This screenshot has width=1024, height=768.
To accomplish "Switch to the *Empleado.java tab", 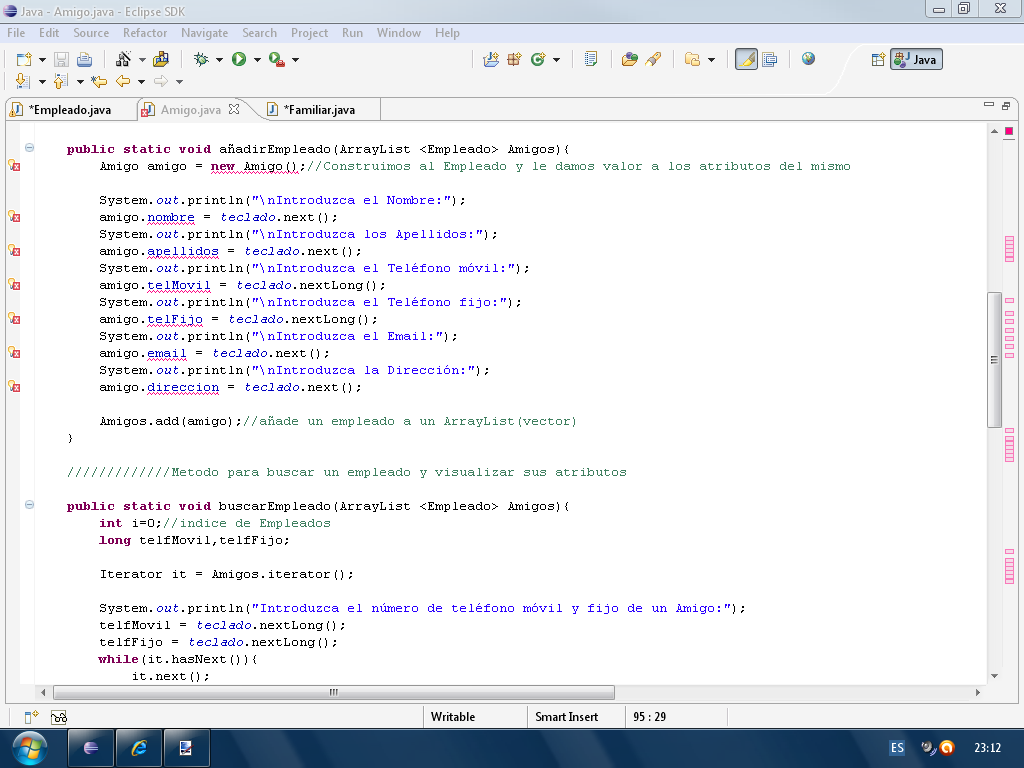I will pos(70,110).
